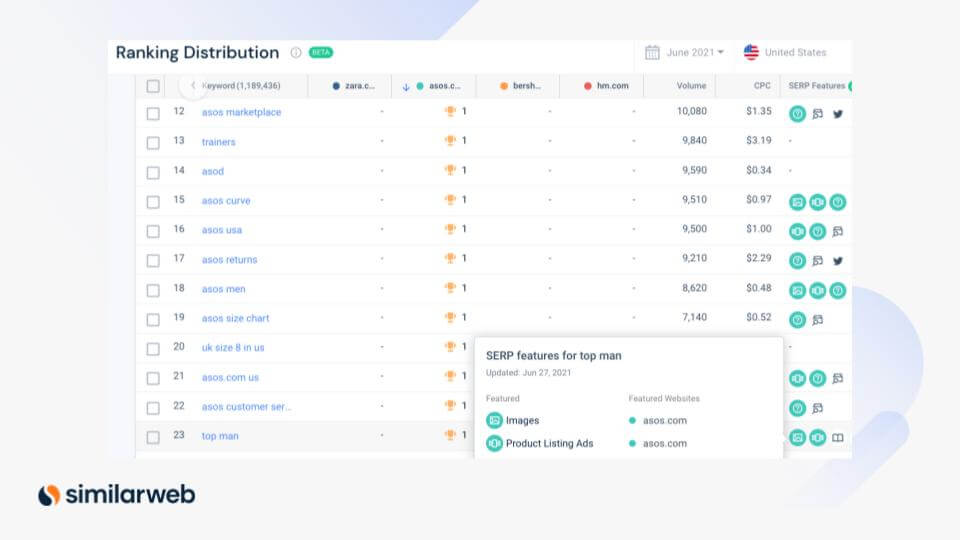Click the BETA badge next to the title

coord(321,53)
